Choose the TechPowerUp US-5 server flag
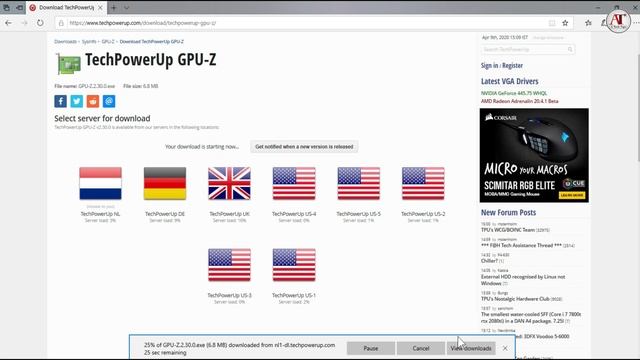Viewport: 640px width, 360px height. click(x=358, y=184)
